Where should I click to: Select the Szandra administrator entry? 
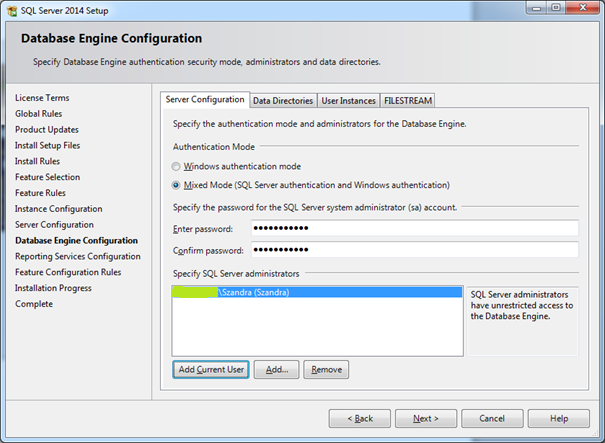[x=317, y=292]
